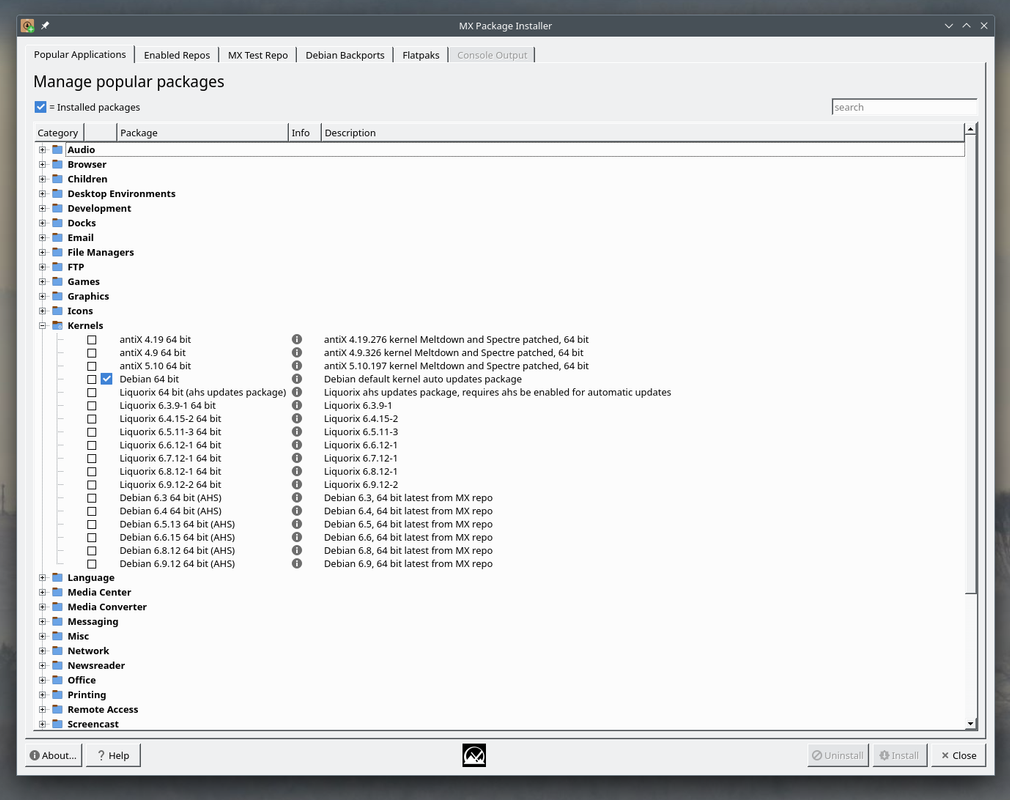
Task: Open info for Debian 6.4 64 bit (AHS)
Action: tap(296, 511)
